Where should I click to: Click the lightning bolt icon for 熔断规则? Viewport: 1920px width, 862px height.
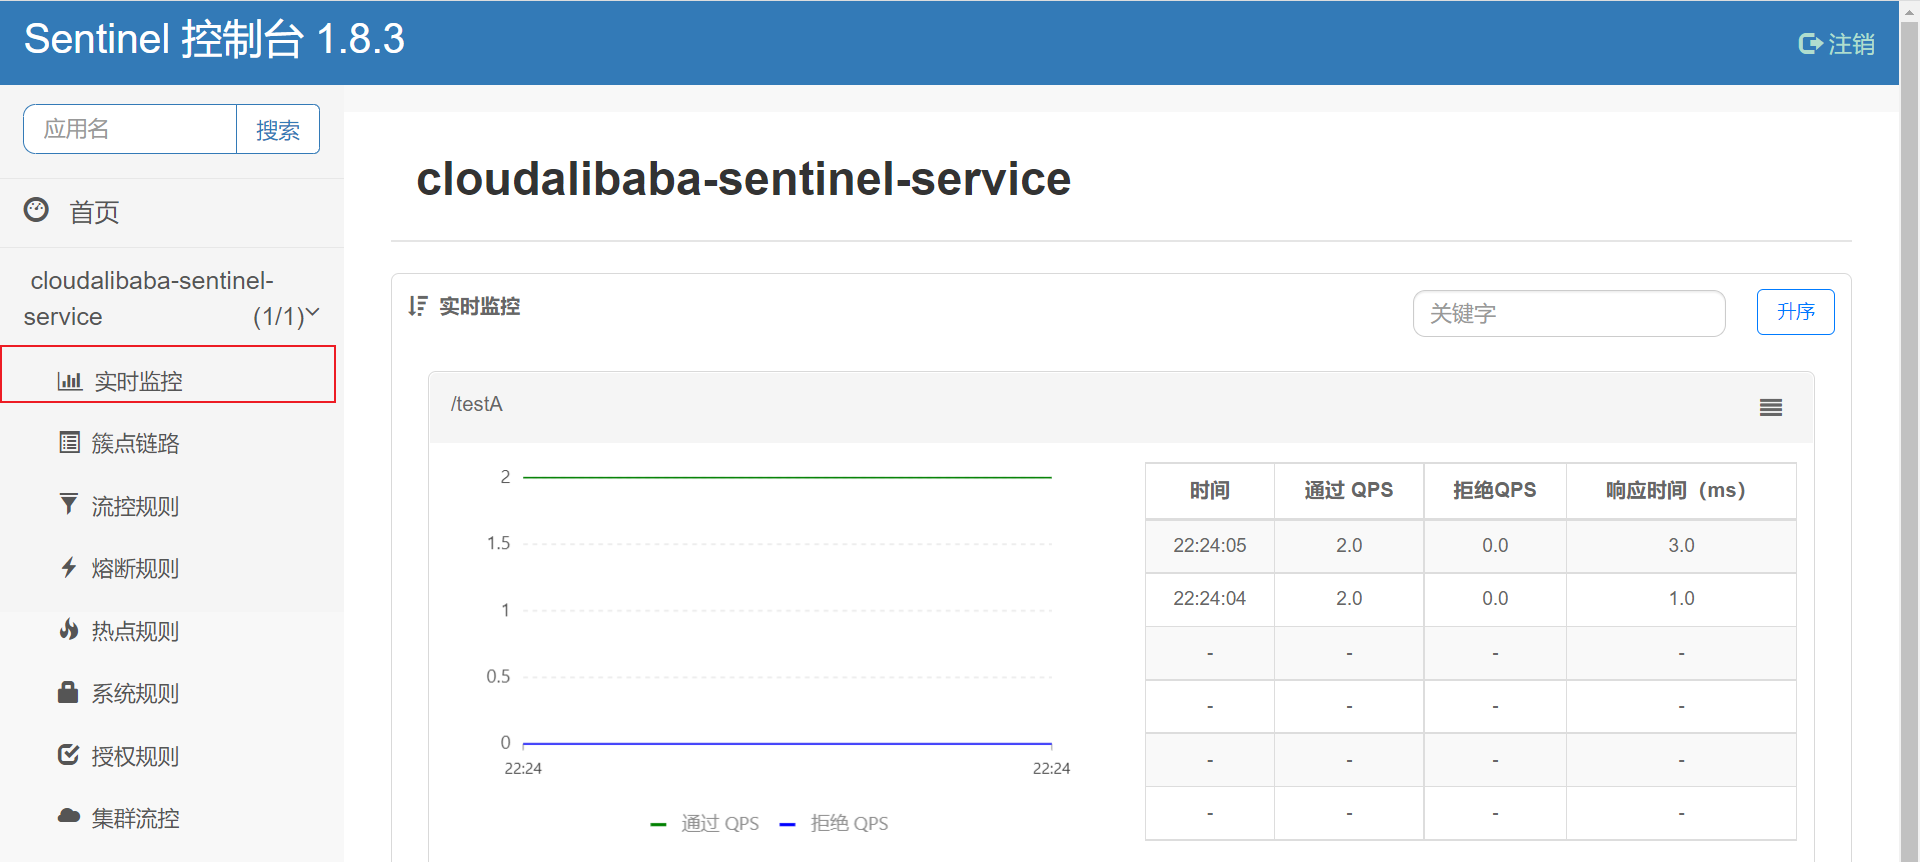coord(68,568)
